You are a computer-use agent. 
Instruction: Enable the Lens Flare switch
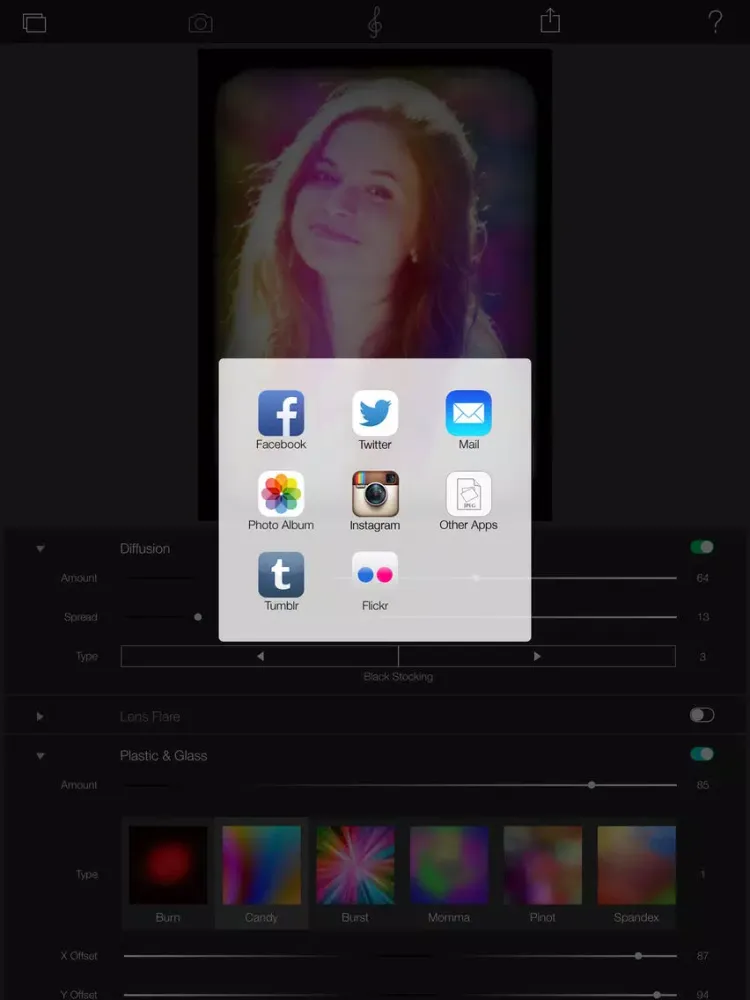point(702,715)
